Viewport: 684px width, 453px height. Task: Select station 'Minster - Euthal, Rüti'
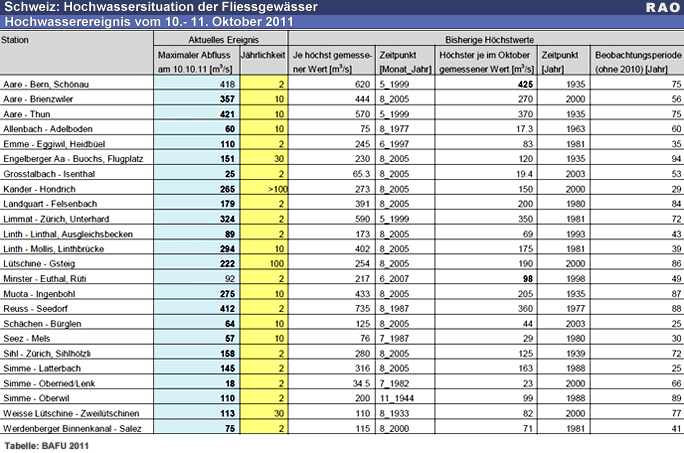pos(45,279)
